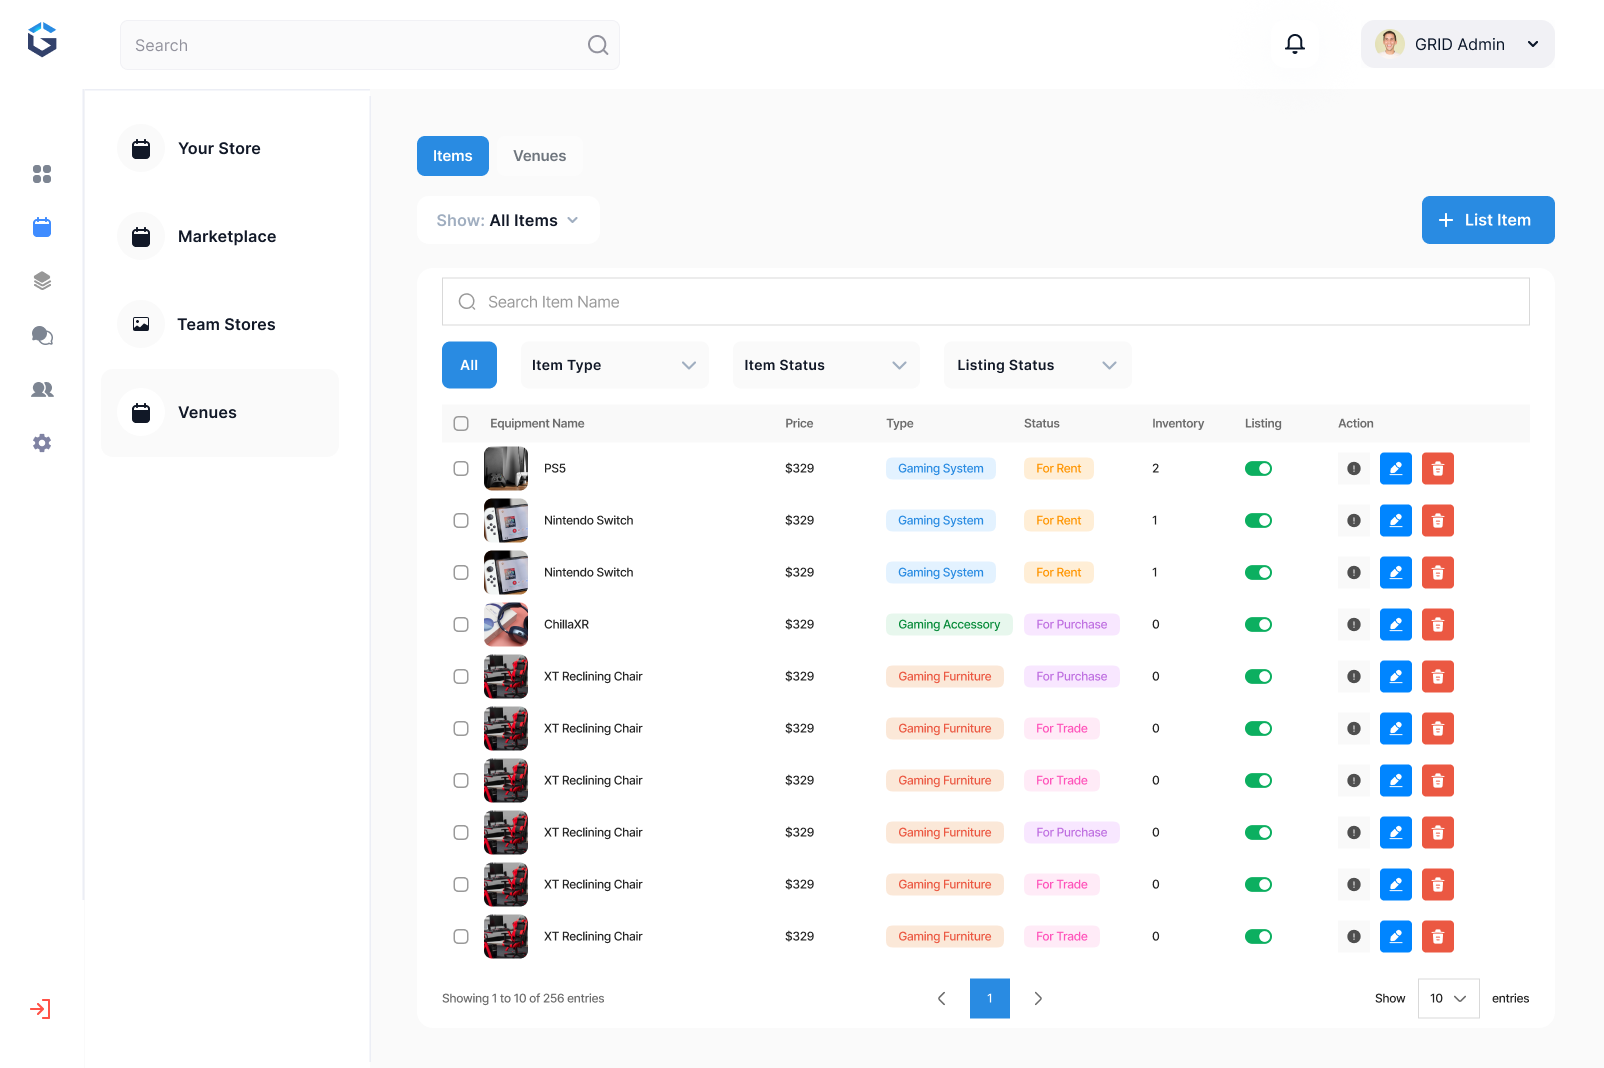The width and height of the screenshot is (1604, 1068).
Task: Check the box for ChillaXR row
Action: click(461, 624)
